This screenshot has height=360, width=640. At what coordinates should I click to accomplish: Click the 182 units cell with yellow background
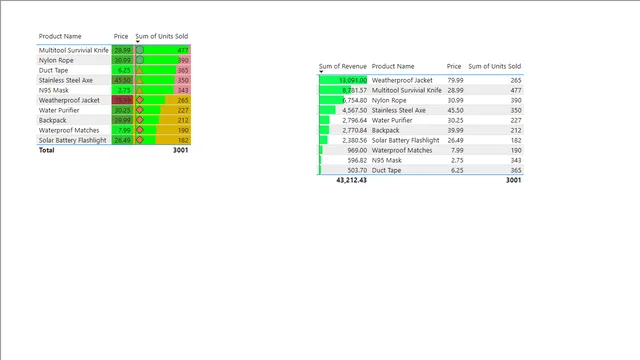[x=162, y=140]
